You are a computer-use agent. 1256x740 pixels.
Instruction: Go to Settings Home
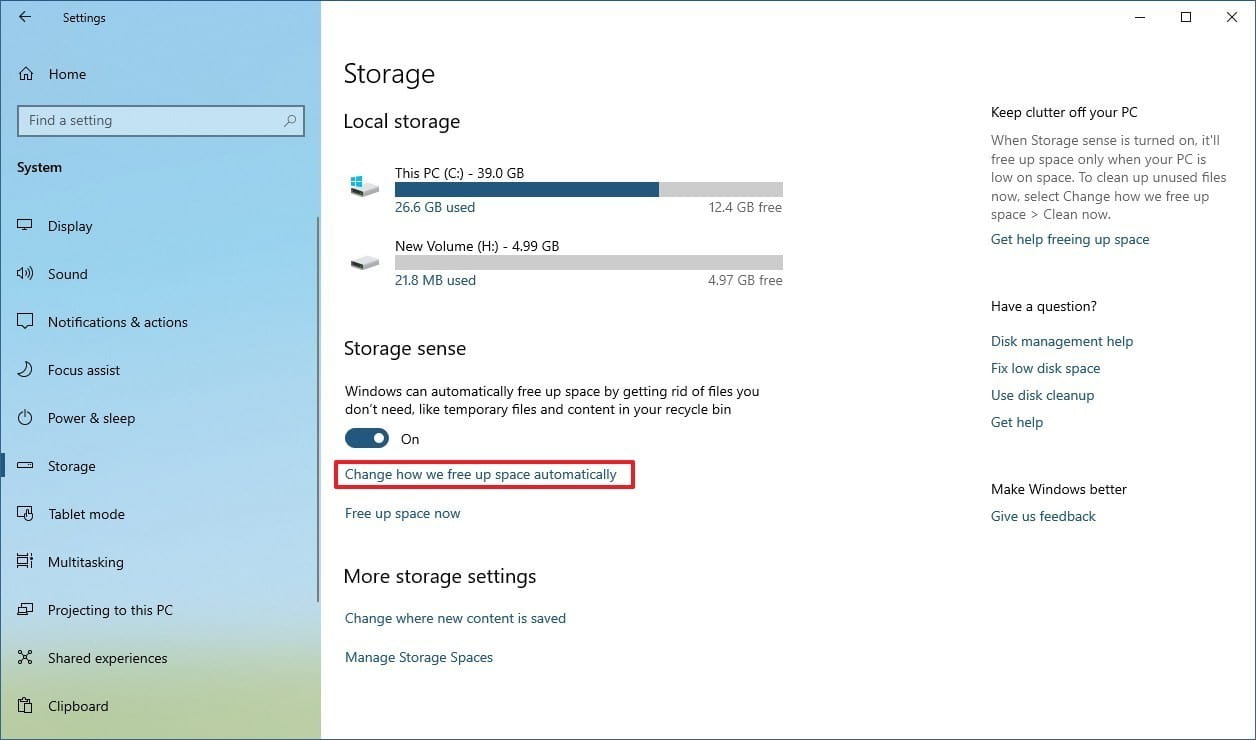click(x=66, y=74)
